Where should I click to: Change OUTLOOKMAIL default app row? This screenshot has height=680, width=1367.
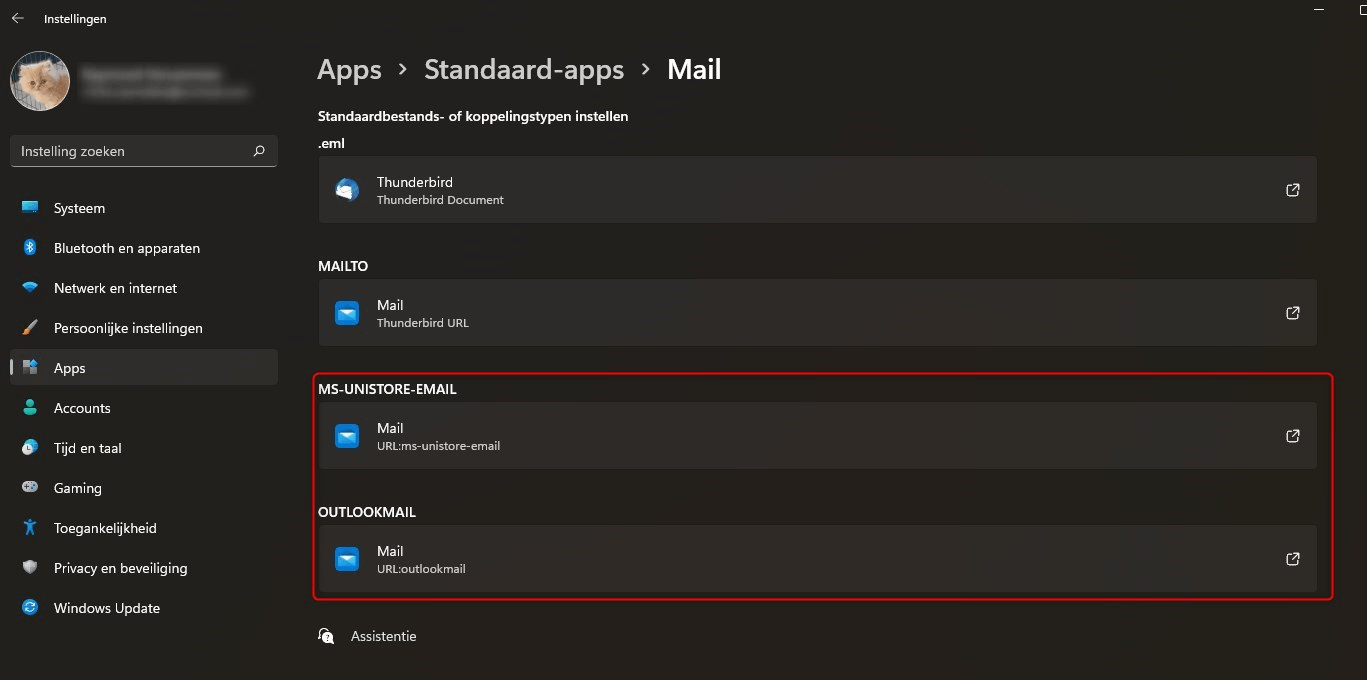pos(817,559)
